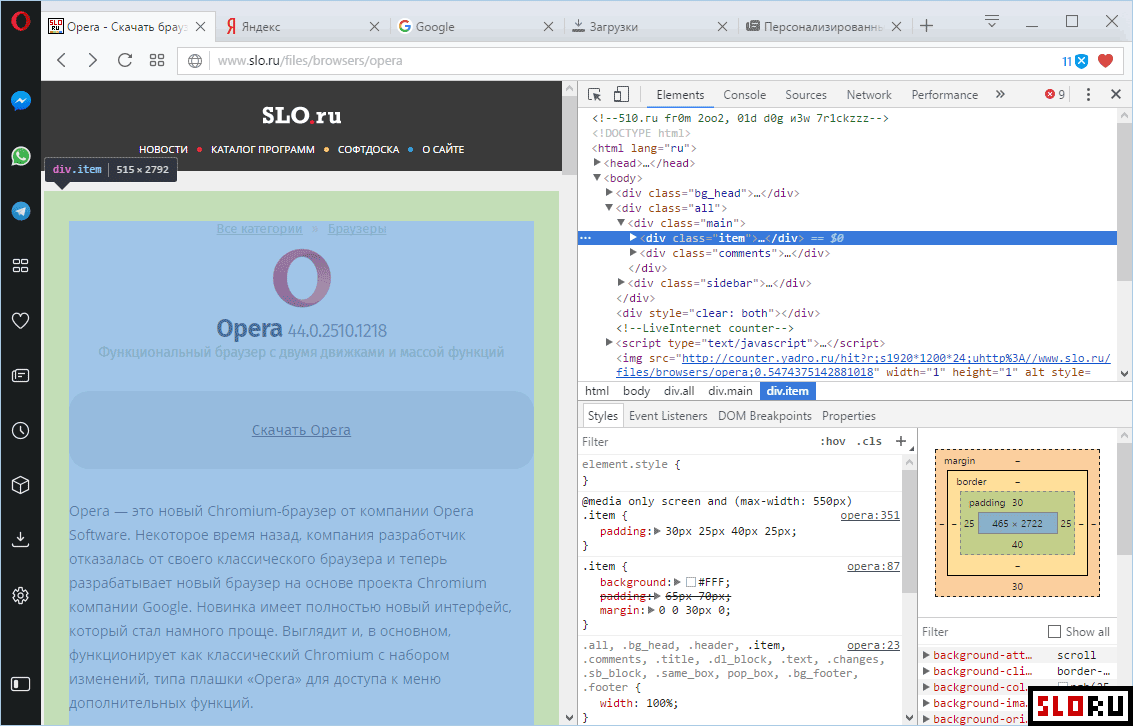Expand the div class bg_head node
Viewport: 1133px width, 726px height.
pos(609,193)
